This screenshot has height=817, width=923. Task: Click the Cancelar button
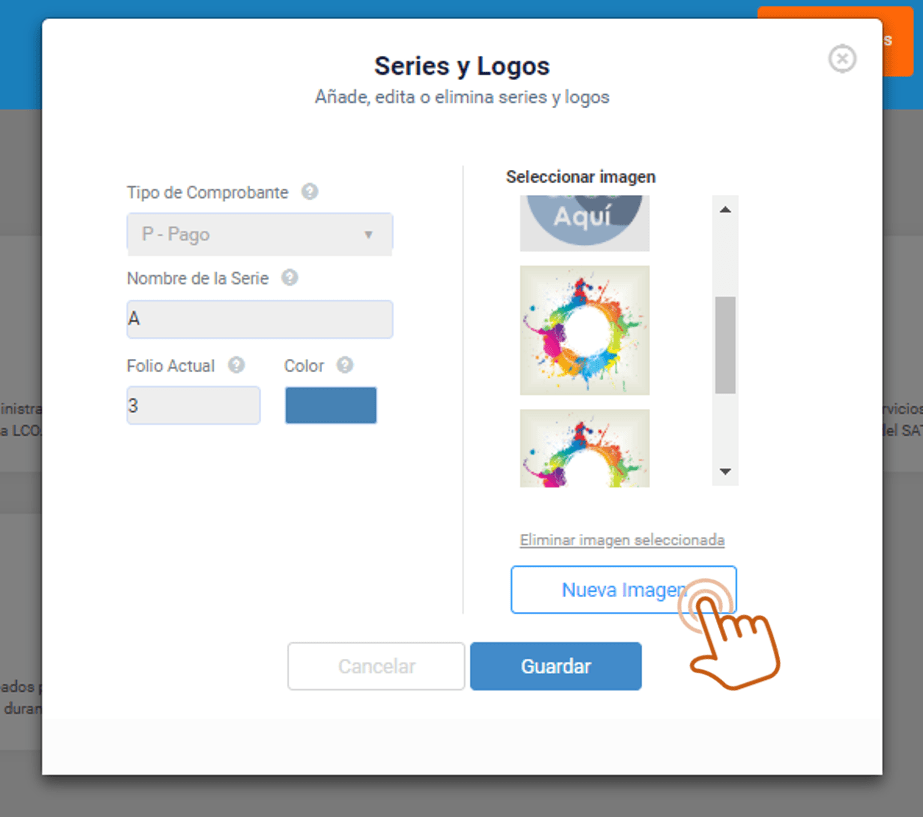click(376, 666)
